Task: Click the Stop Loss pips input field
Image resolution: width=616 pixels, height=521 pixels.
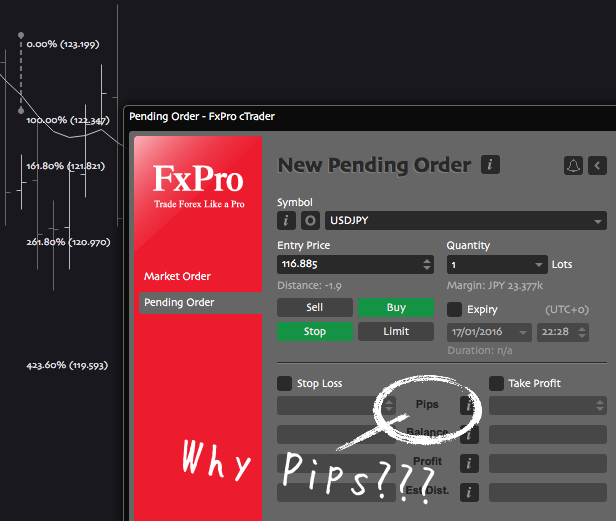Action: [336, 405]
